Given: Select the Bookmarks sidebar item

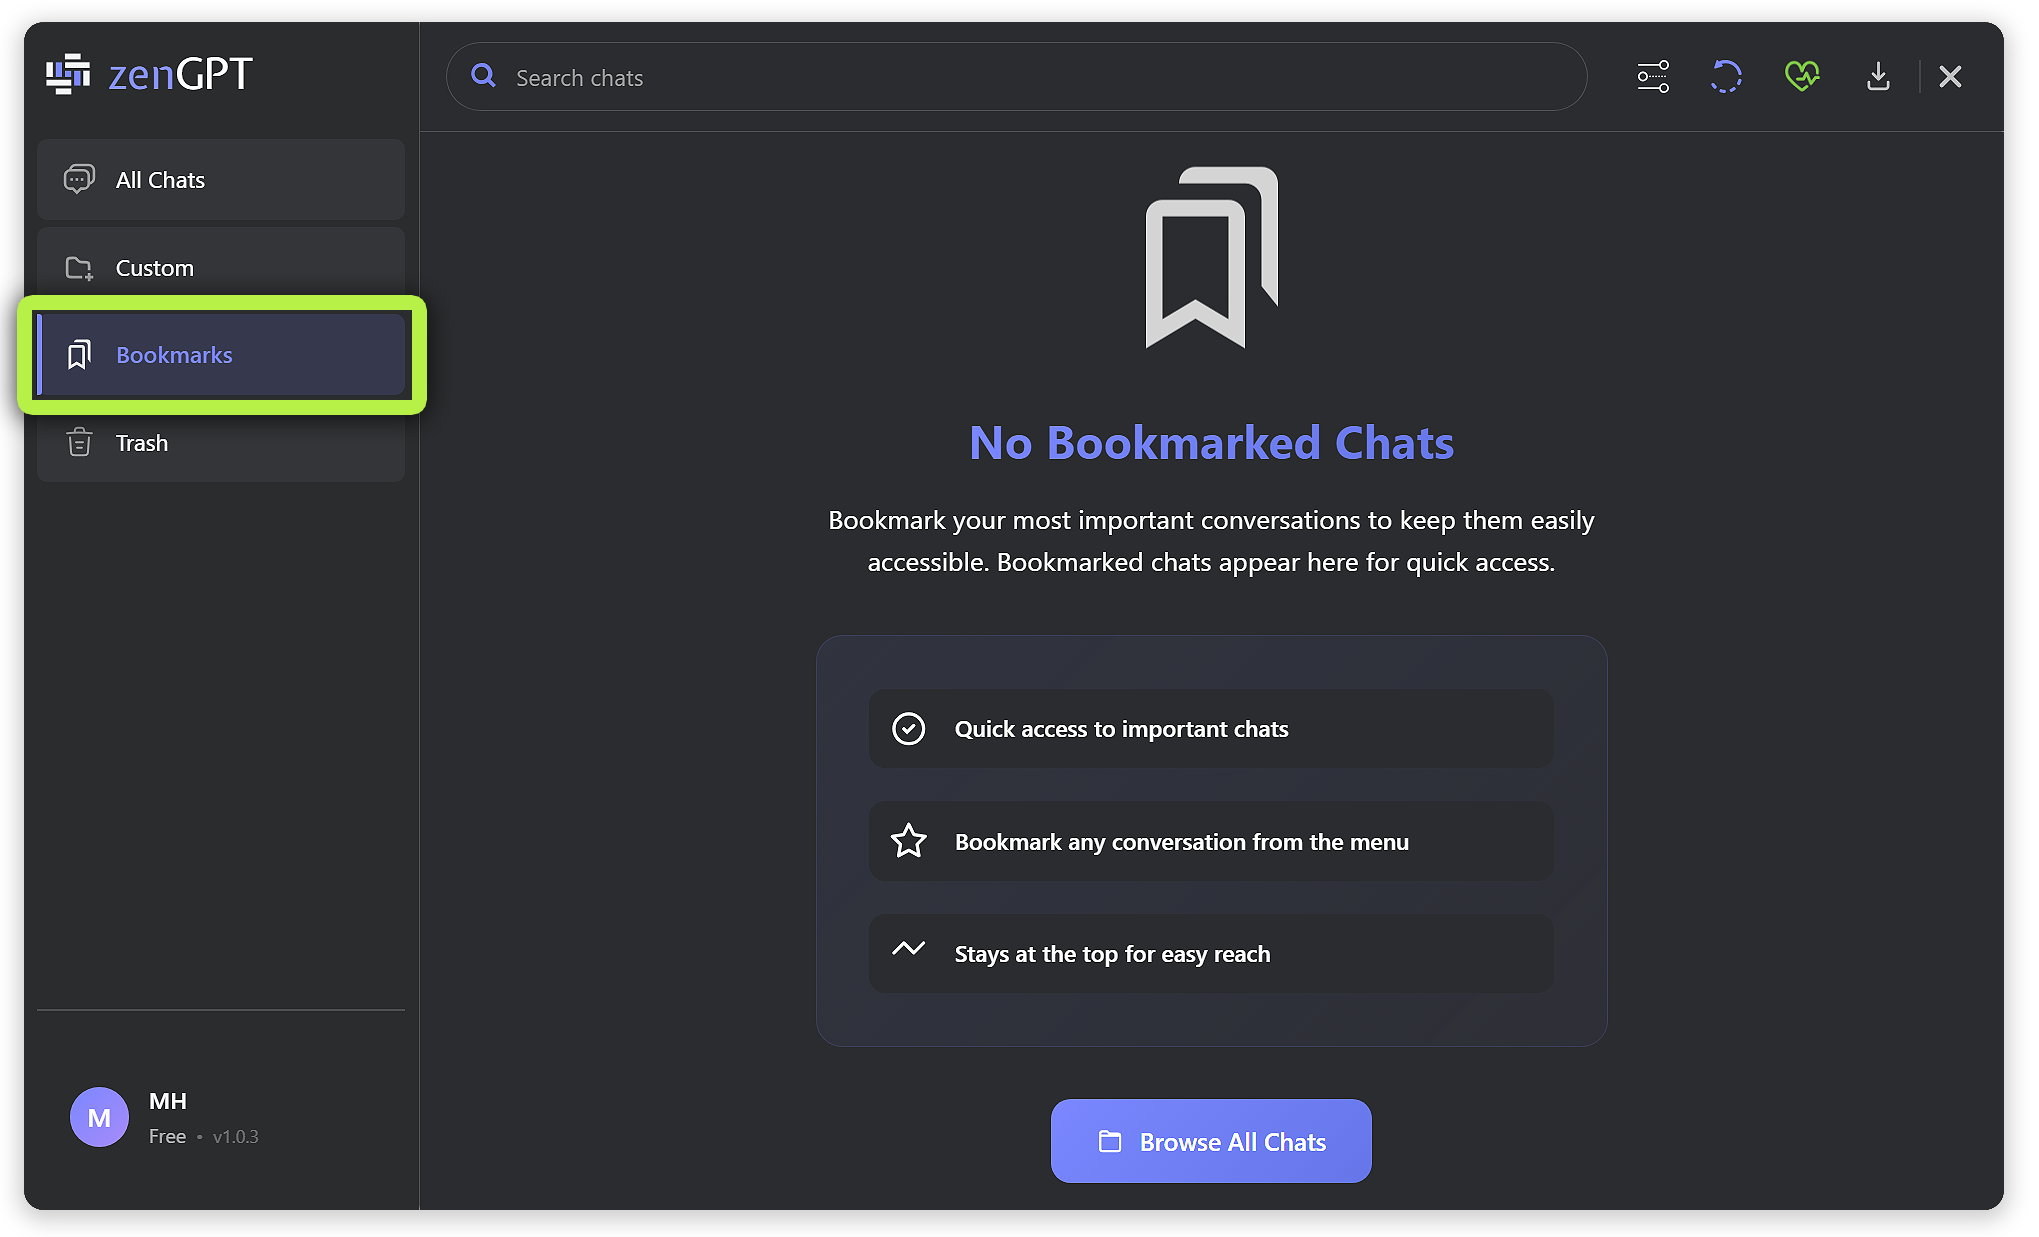Looking at the screenshot, I should coord(221,355).
